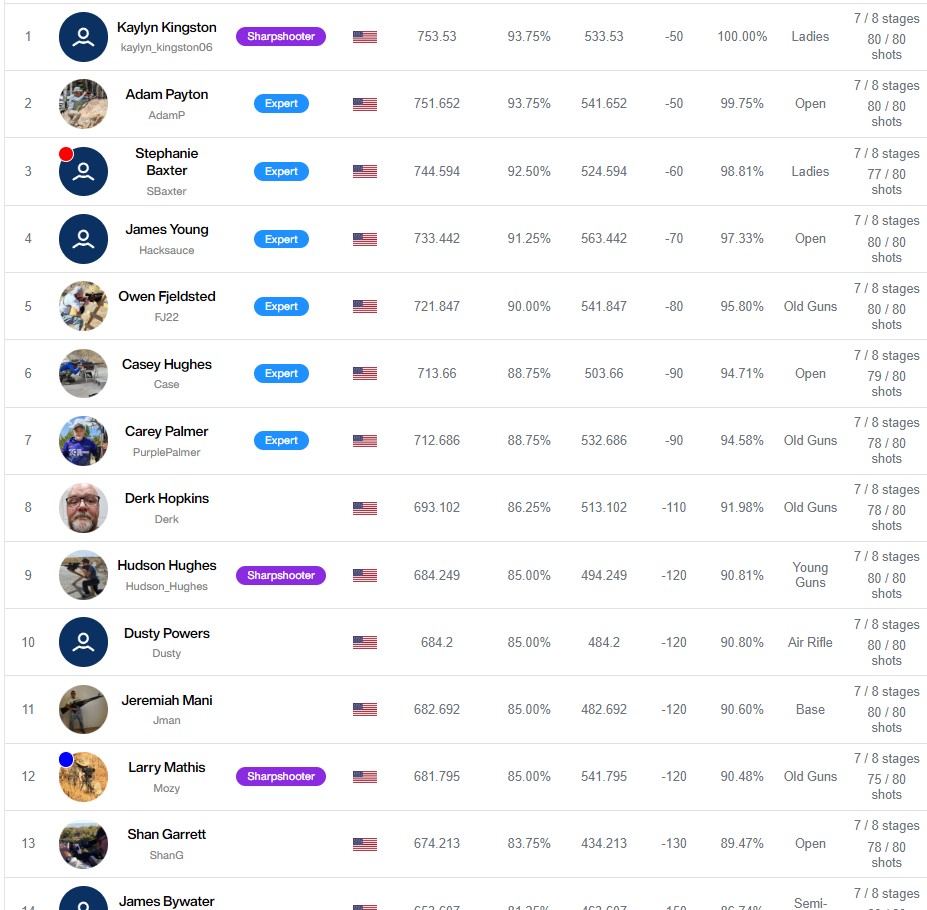
Task: Open Carey Palmer's name link
Action: [167, 432]
